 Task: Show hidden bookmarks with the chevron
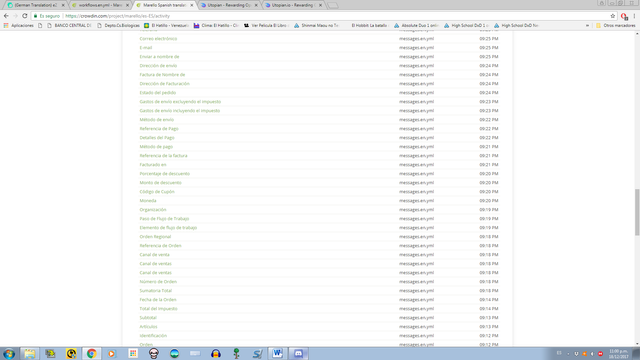pyautogui.click(x=587, y=25)
